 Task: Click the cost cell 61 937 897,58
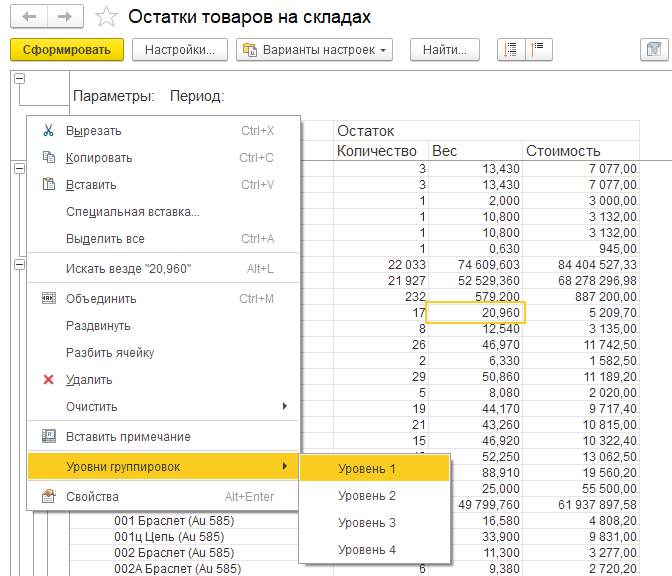[x=581, y=504]
